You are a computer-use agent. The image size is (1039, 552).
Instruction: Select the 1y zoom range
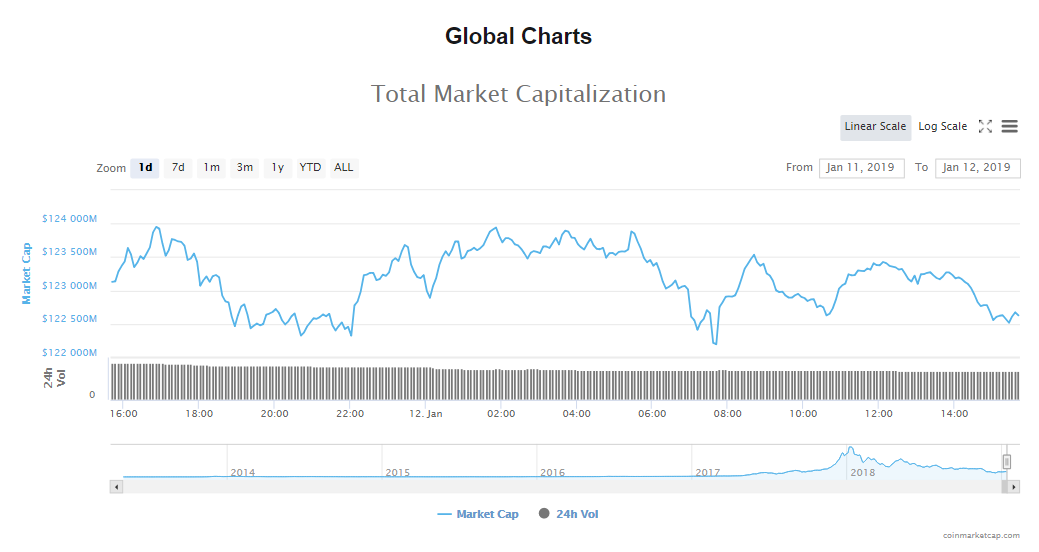pyautogui.click(x=277, y=167)
